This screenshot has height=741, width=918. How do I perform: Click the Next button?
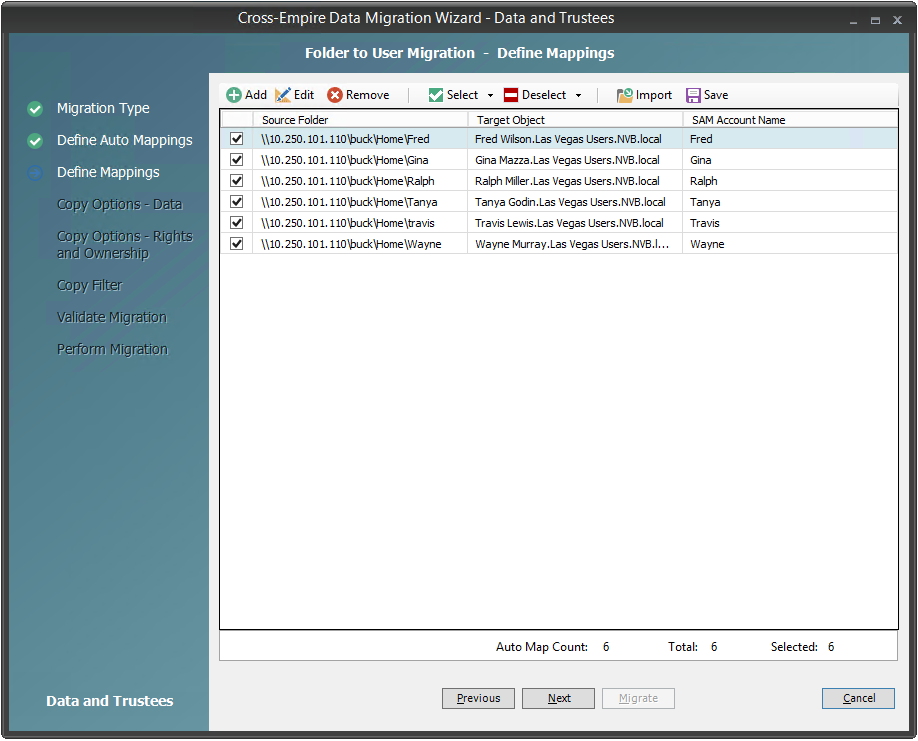pyautogui.click(x=558, y=698)
